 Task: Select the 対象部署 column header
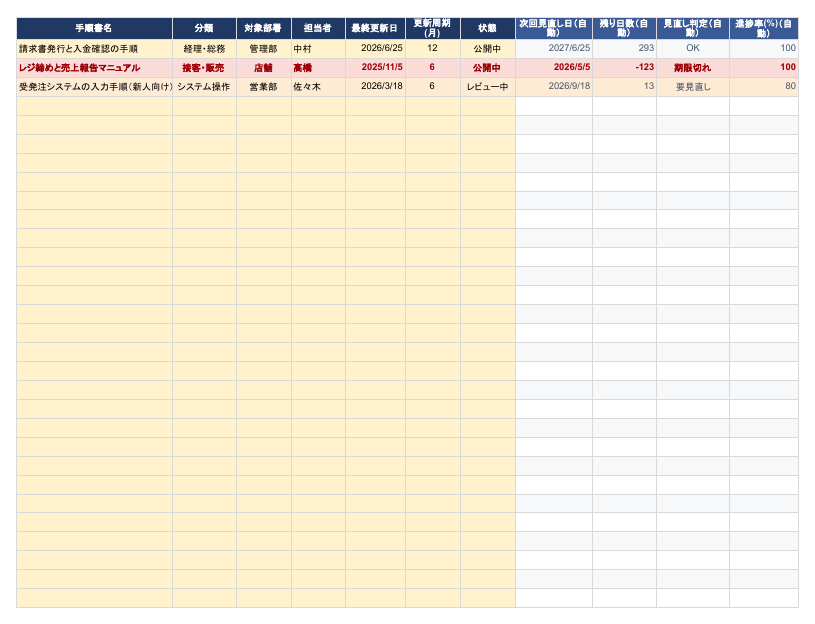[264, 29]
